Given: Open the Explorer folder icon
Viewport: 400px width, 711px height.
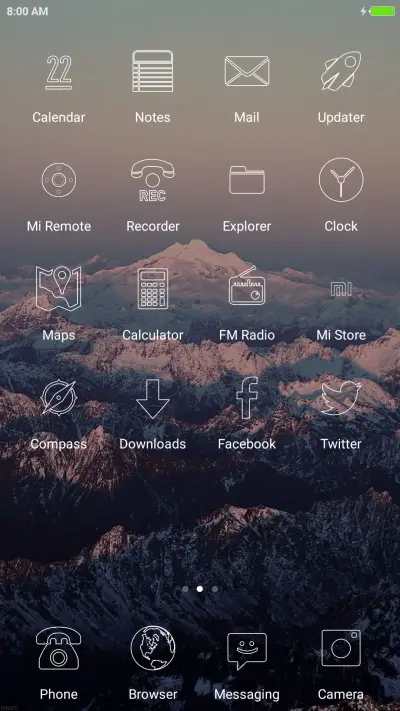Looking at the screenshot, I should point(247,180).
